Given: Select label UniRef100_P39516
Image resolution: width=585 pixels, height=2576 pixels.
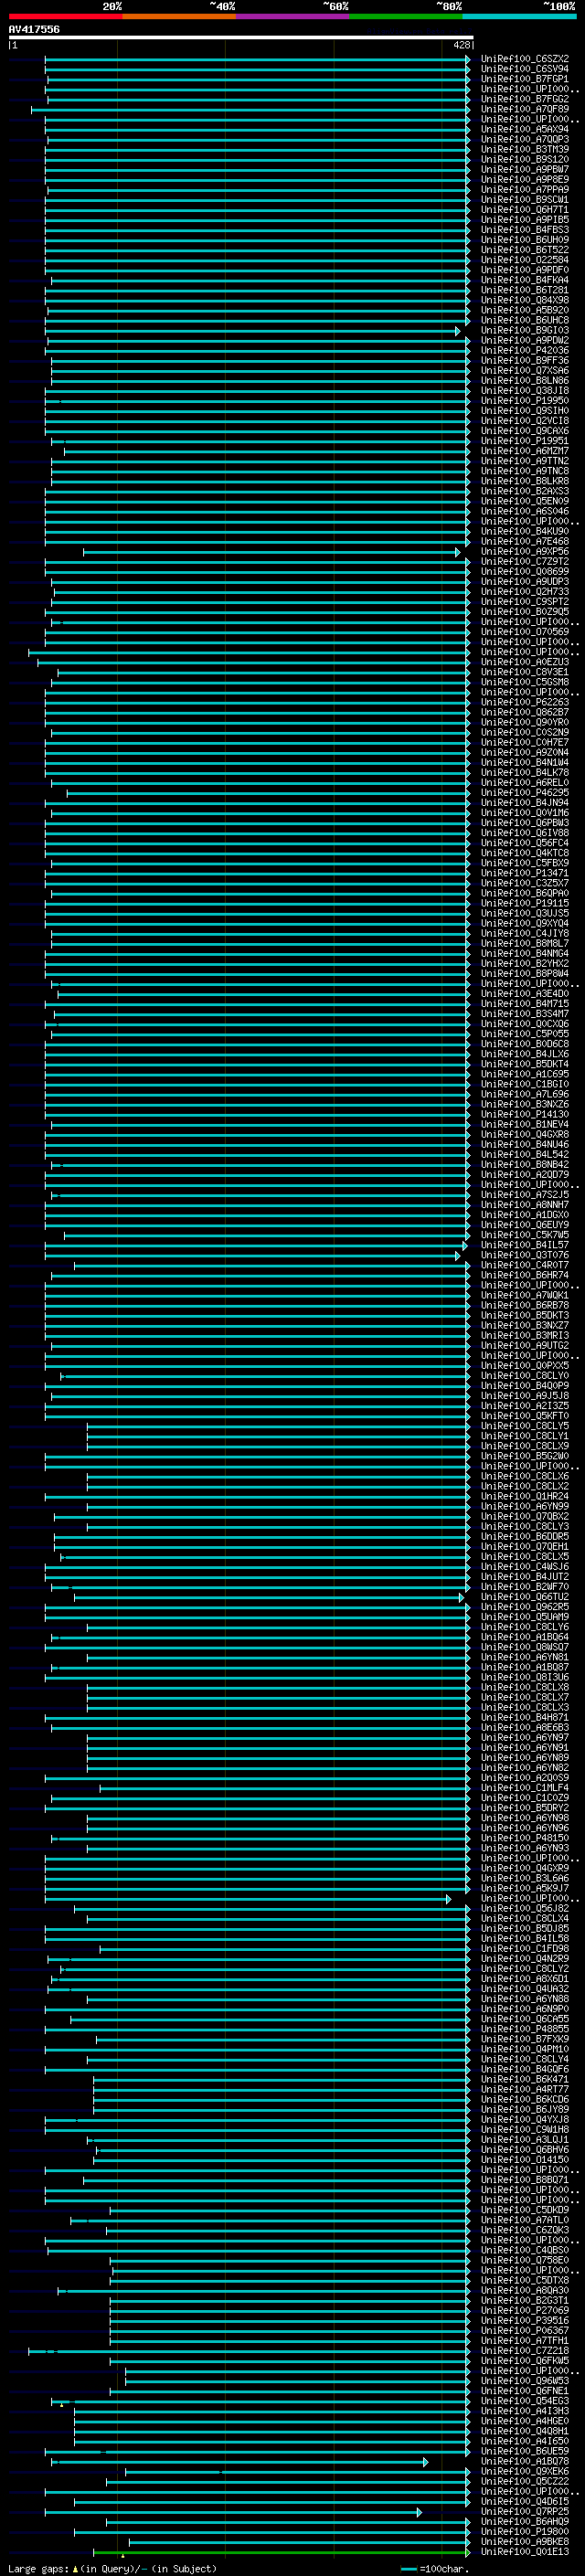Looking at the screenshot, I should [x=525, y=2320].
